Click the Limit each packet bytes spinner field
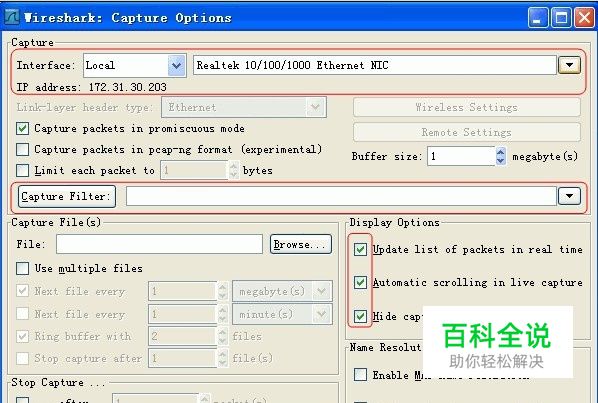 [x=195, y=170]
